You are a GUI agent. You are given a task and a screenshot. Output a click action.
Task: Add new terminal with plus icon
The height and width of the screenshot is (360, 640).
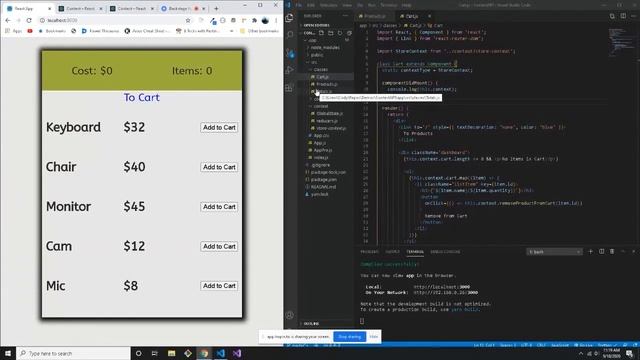pos(590,251)
